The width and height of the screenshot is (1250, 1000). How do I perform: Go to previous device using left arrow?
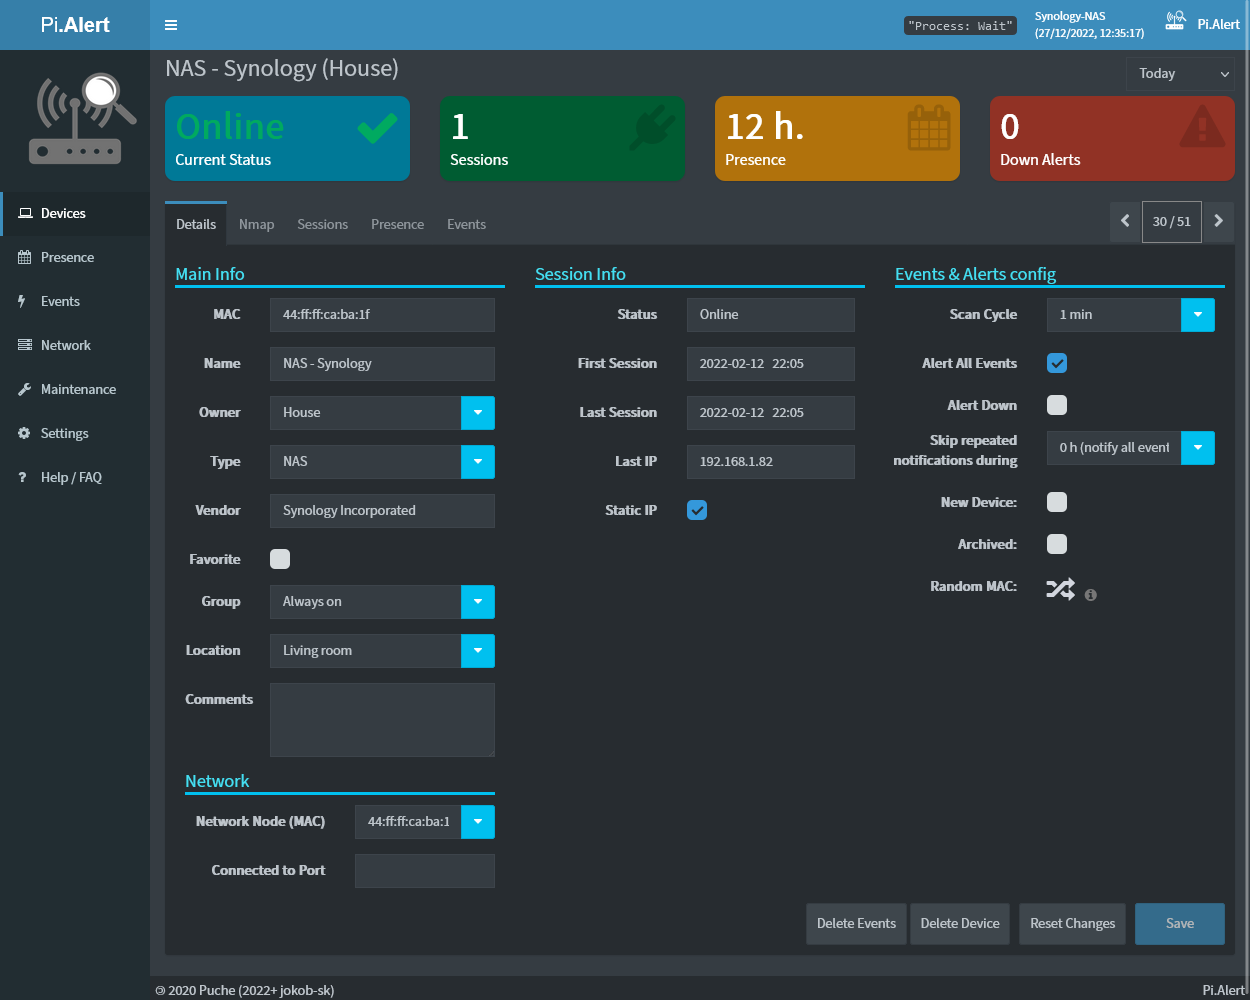coord(1125,221)
